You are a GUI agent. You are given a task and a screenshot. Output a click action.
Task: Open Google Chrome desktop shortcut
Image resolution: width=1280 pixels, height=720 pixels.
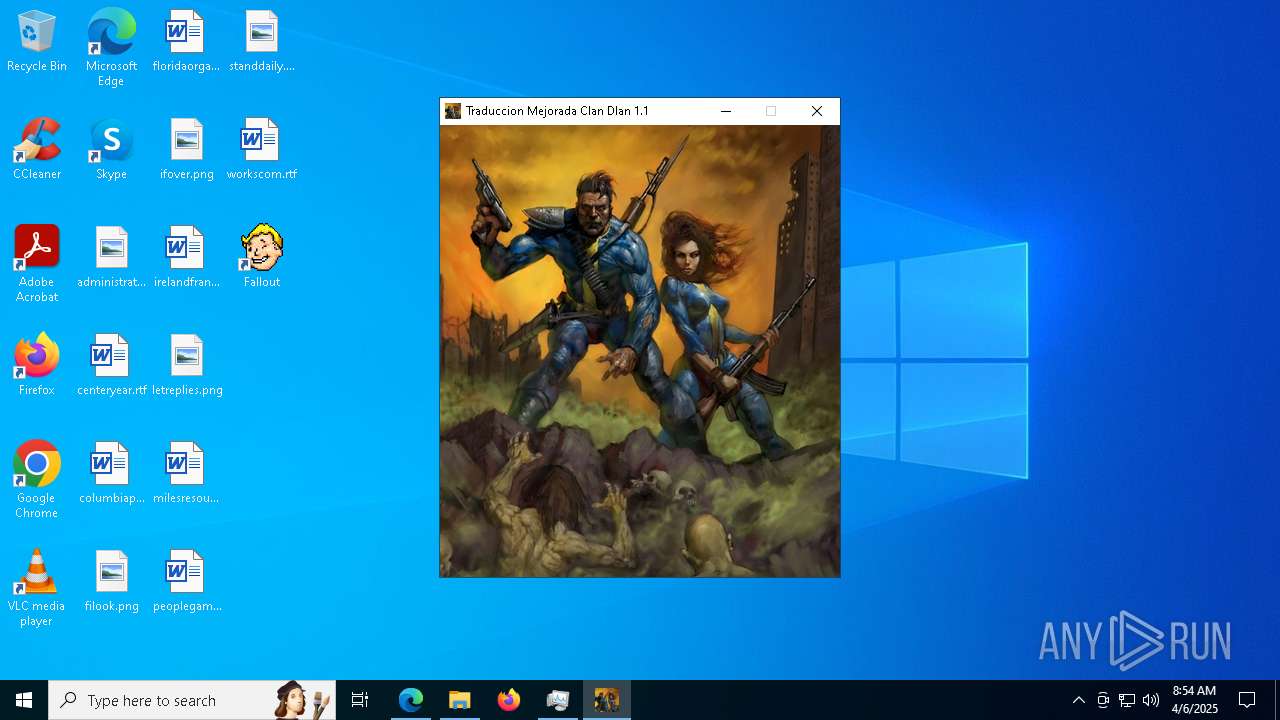tap(37, 480)
